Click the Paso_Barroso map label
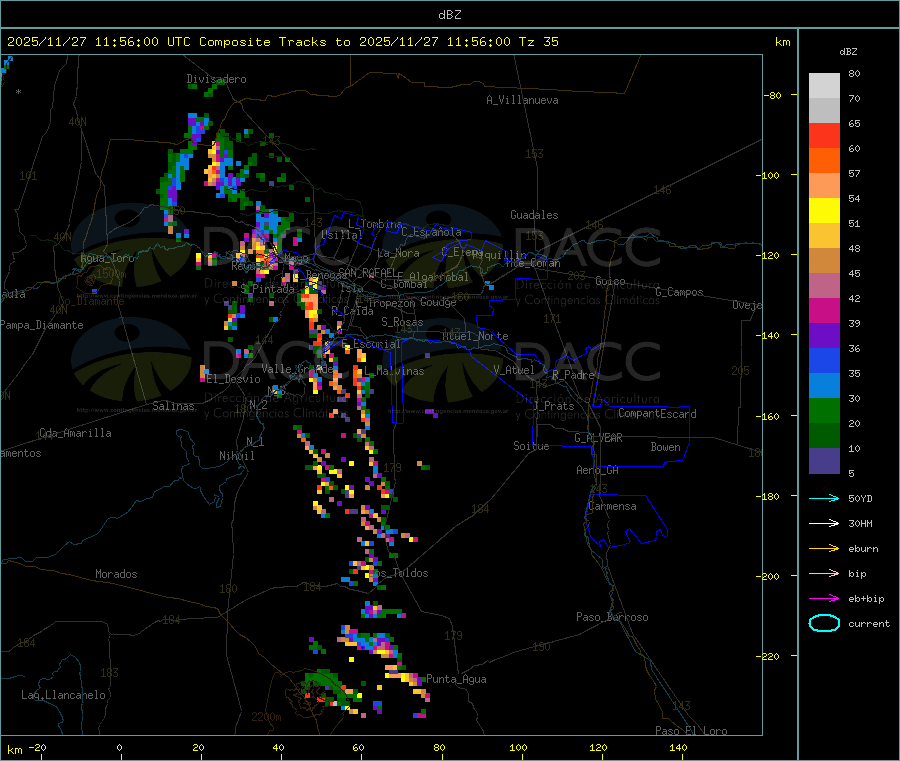900x761 pixels. point(612,618)
